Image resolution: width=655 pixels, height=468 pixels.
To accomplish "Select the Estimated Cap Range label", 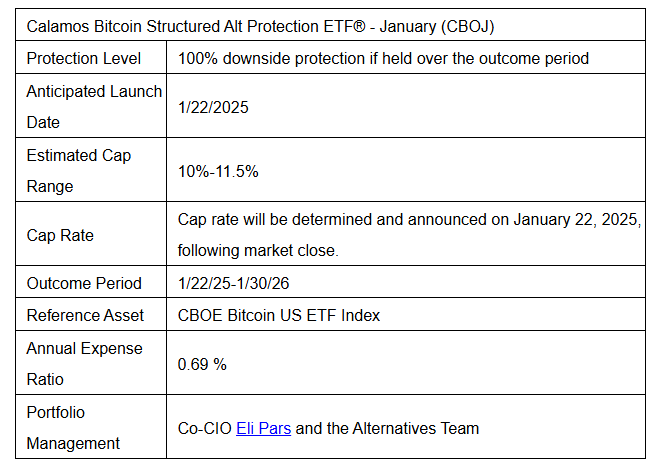I will (x=79, y=170).
